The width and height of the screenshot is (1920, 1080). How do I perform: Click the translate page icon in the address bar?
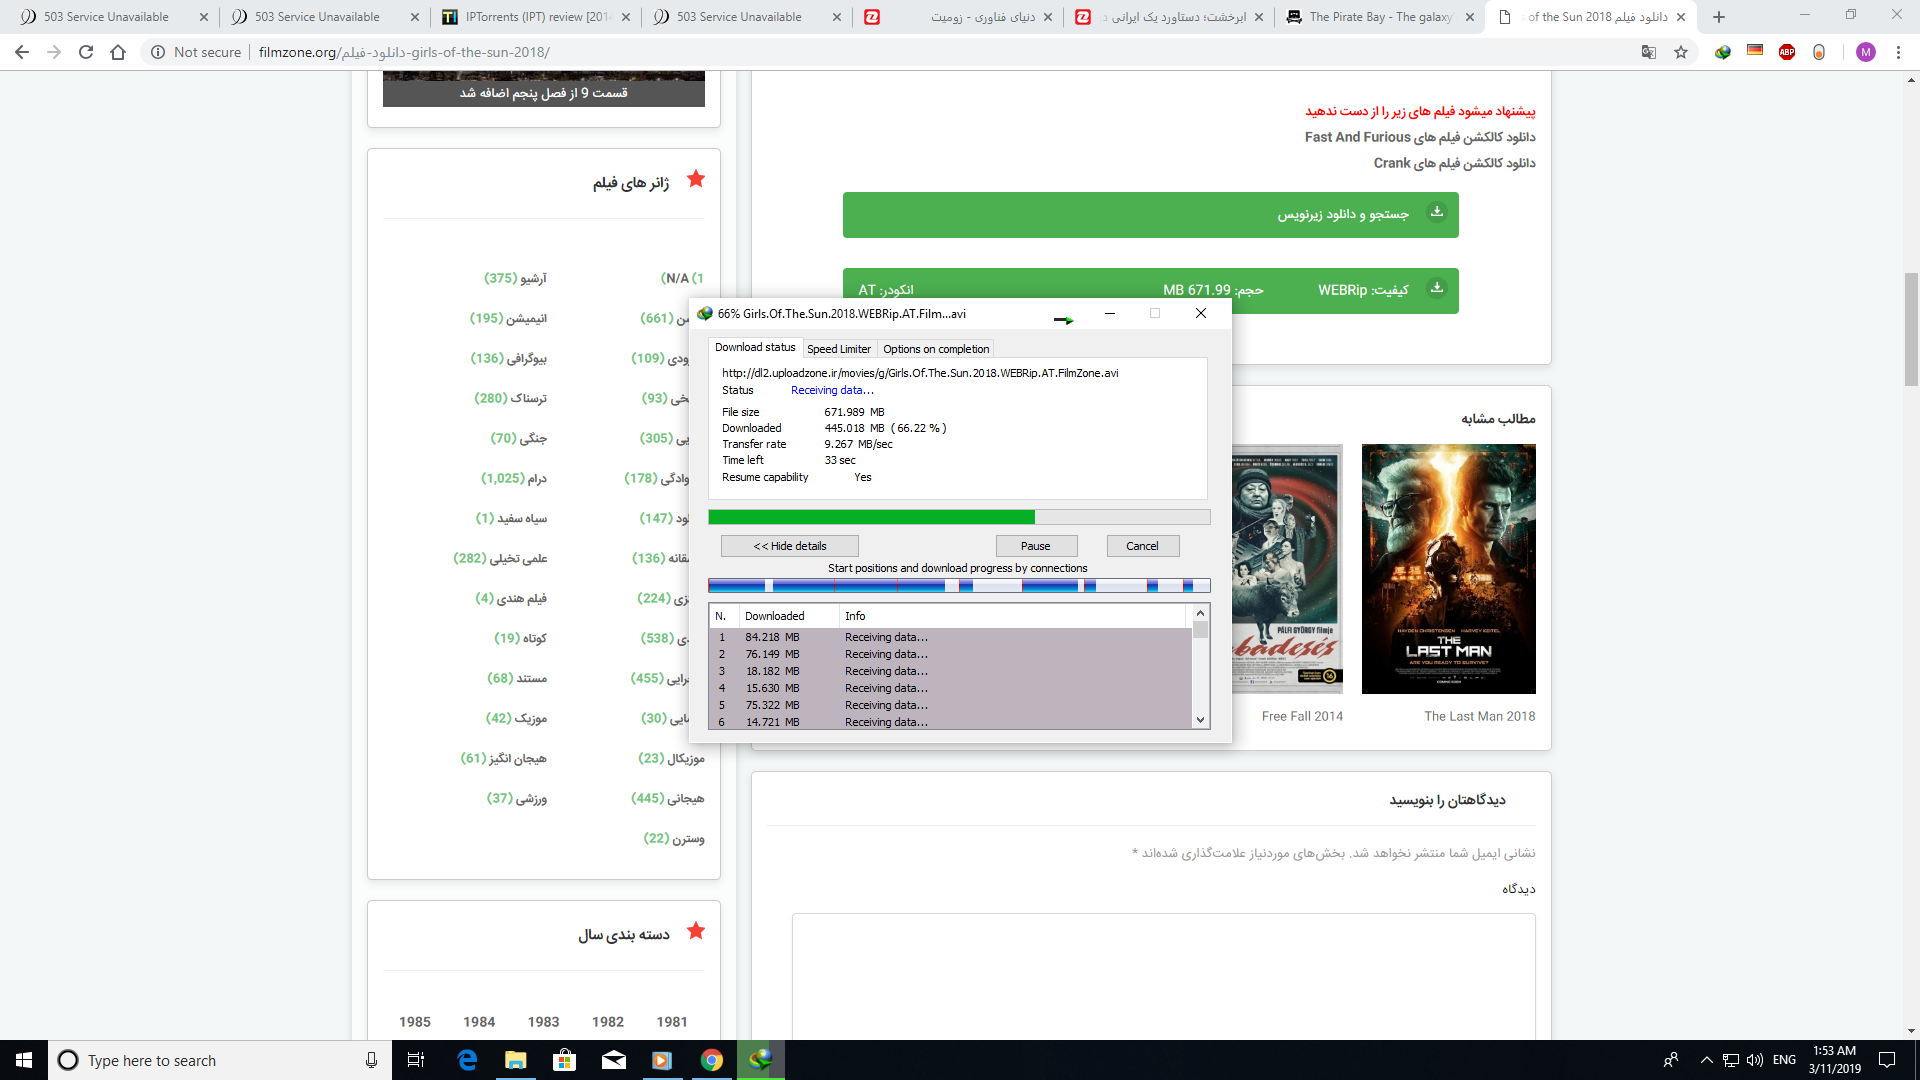tap(1649, 52)
